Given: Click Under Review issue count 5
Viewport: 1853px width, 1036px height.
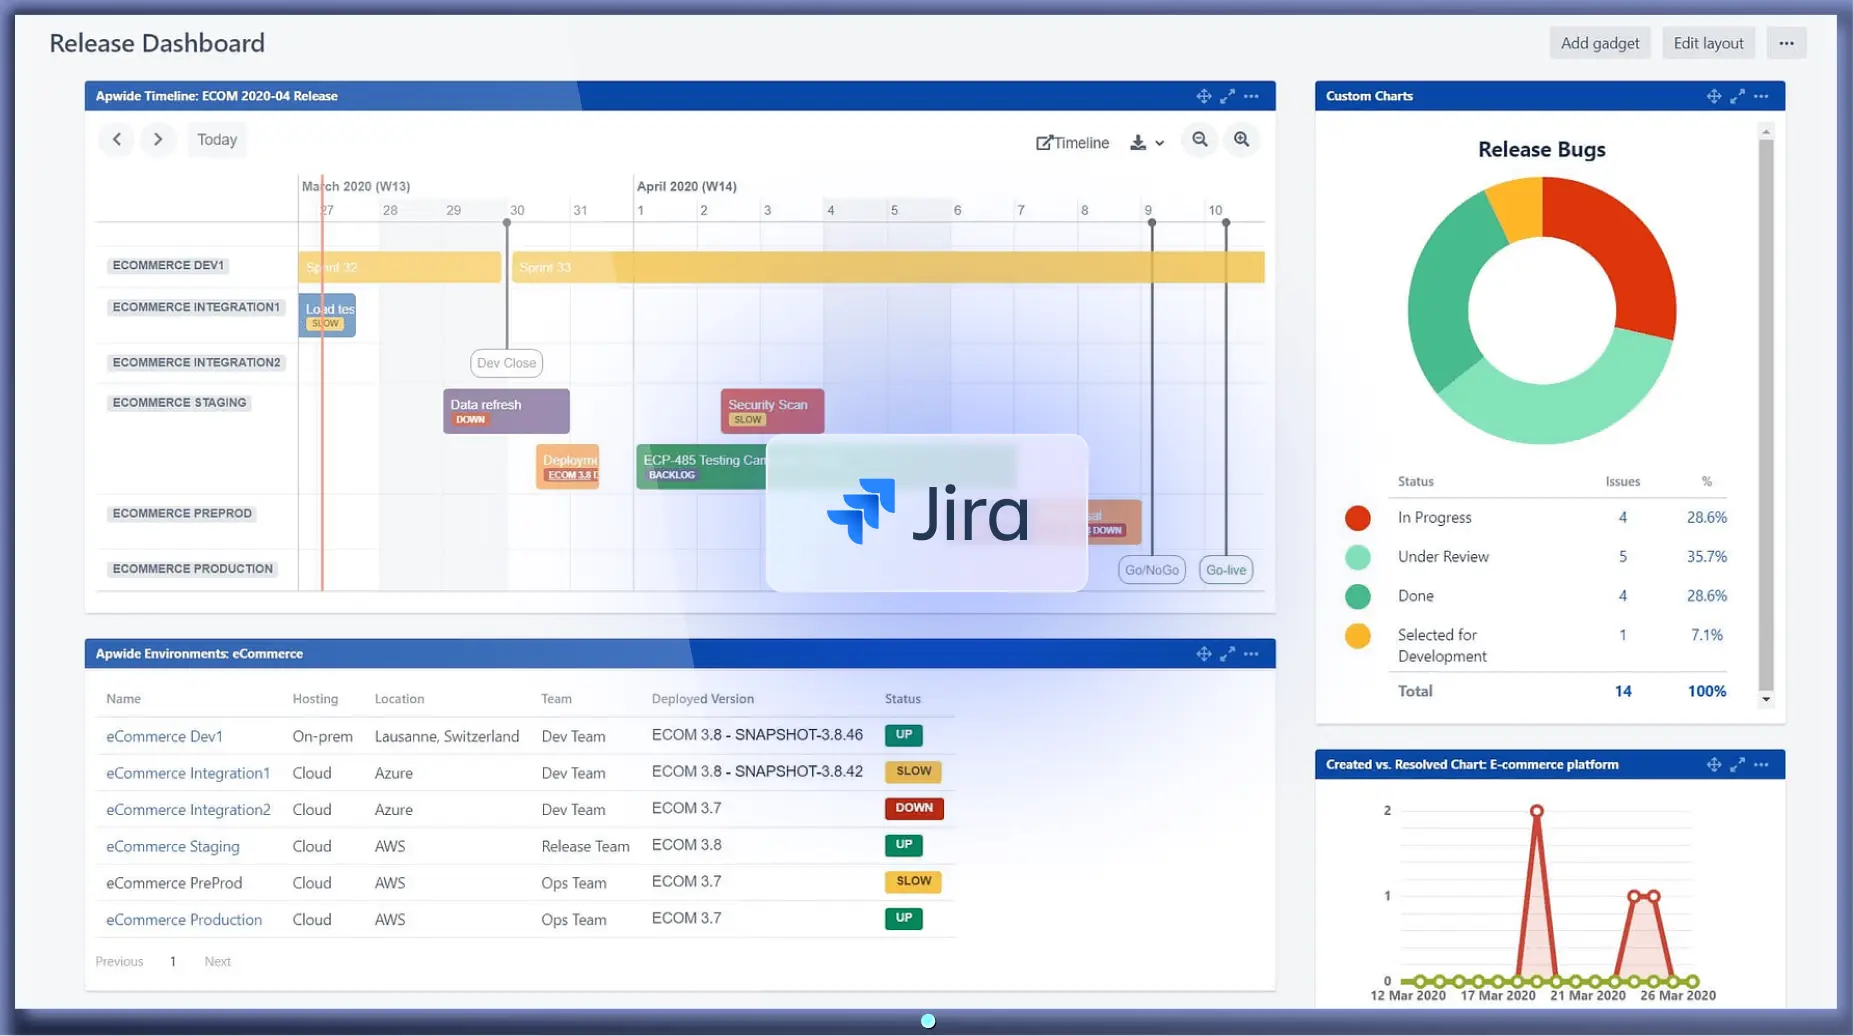Looking at the screenshot, I should [1622, 557].
